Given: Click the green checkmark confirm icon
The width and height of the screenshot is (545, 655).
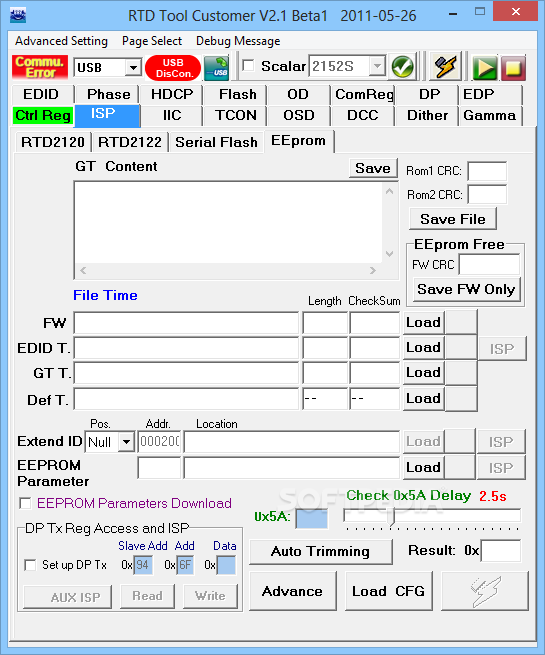Looking at the screenshot, I should [x=403, y=66].
